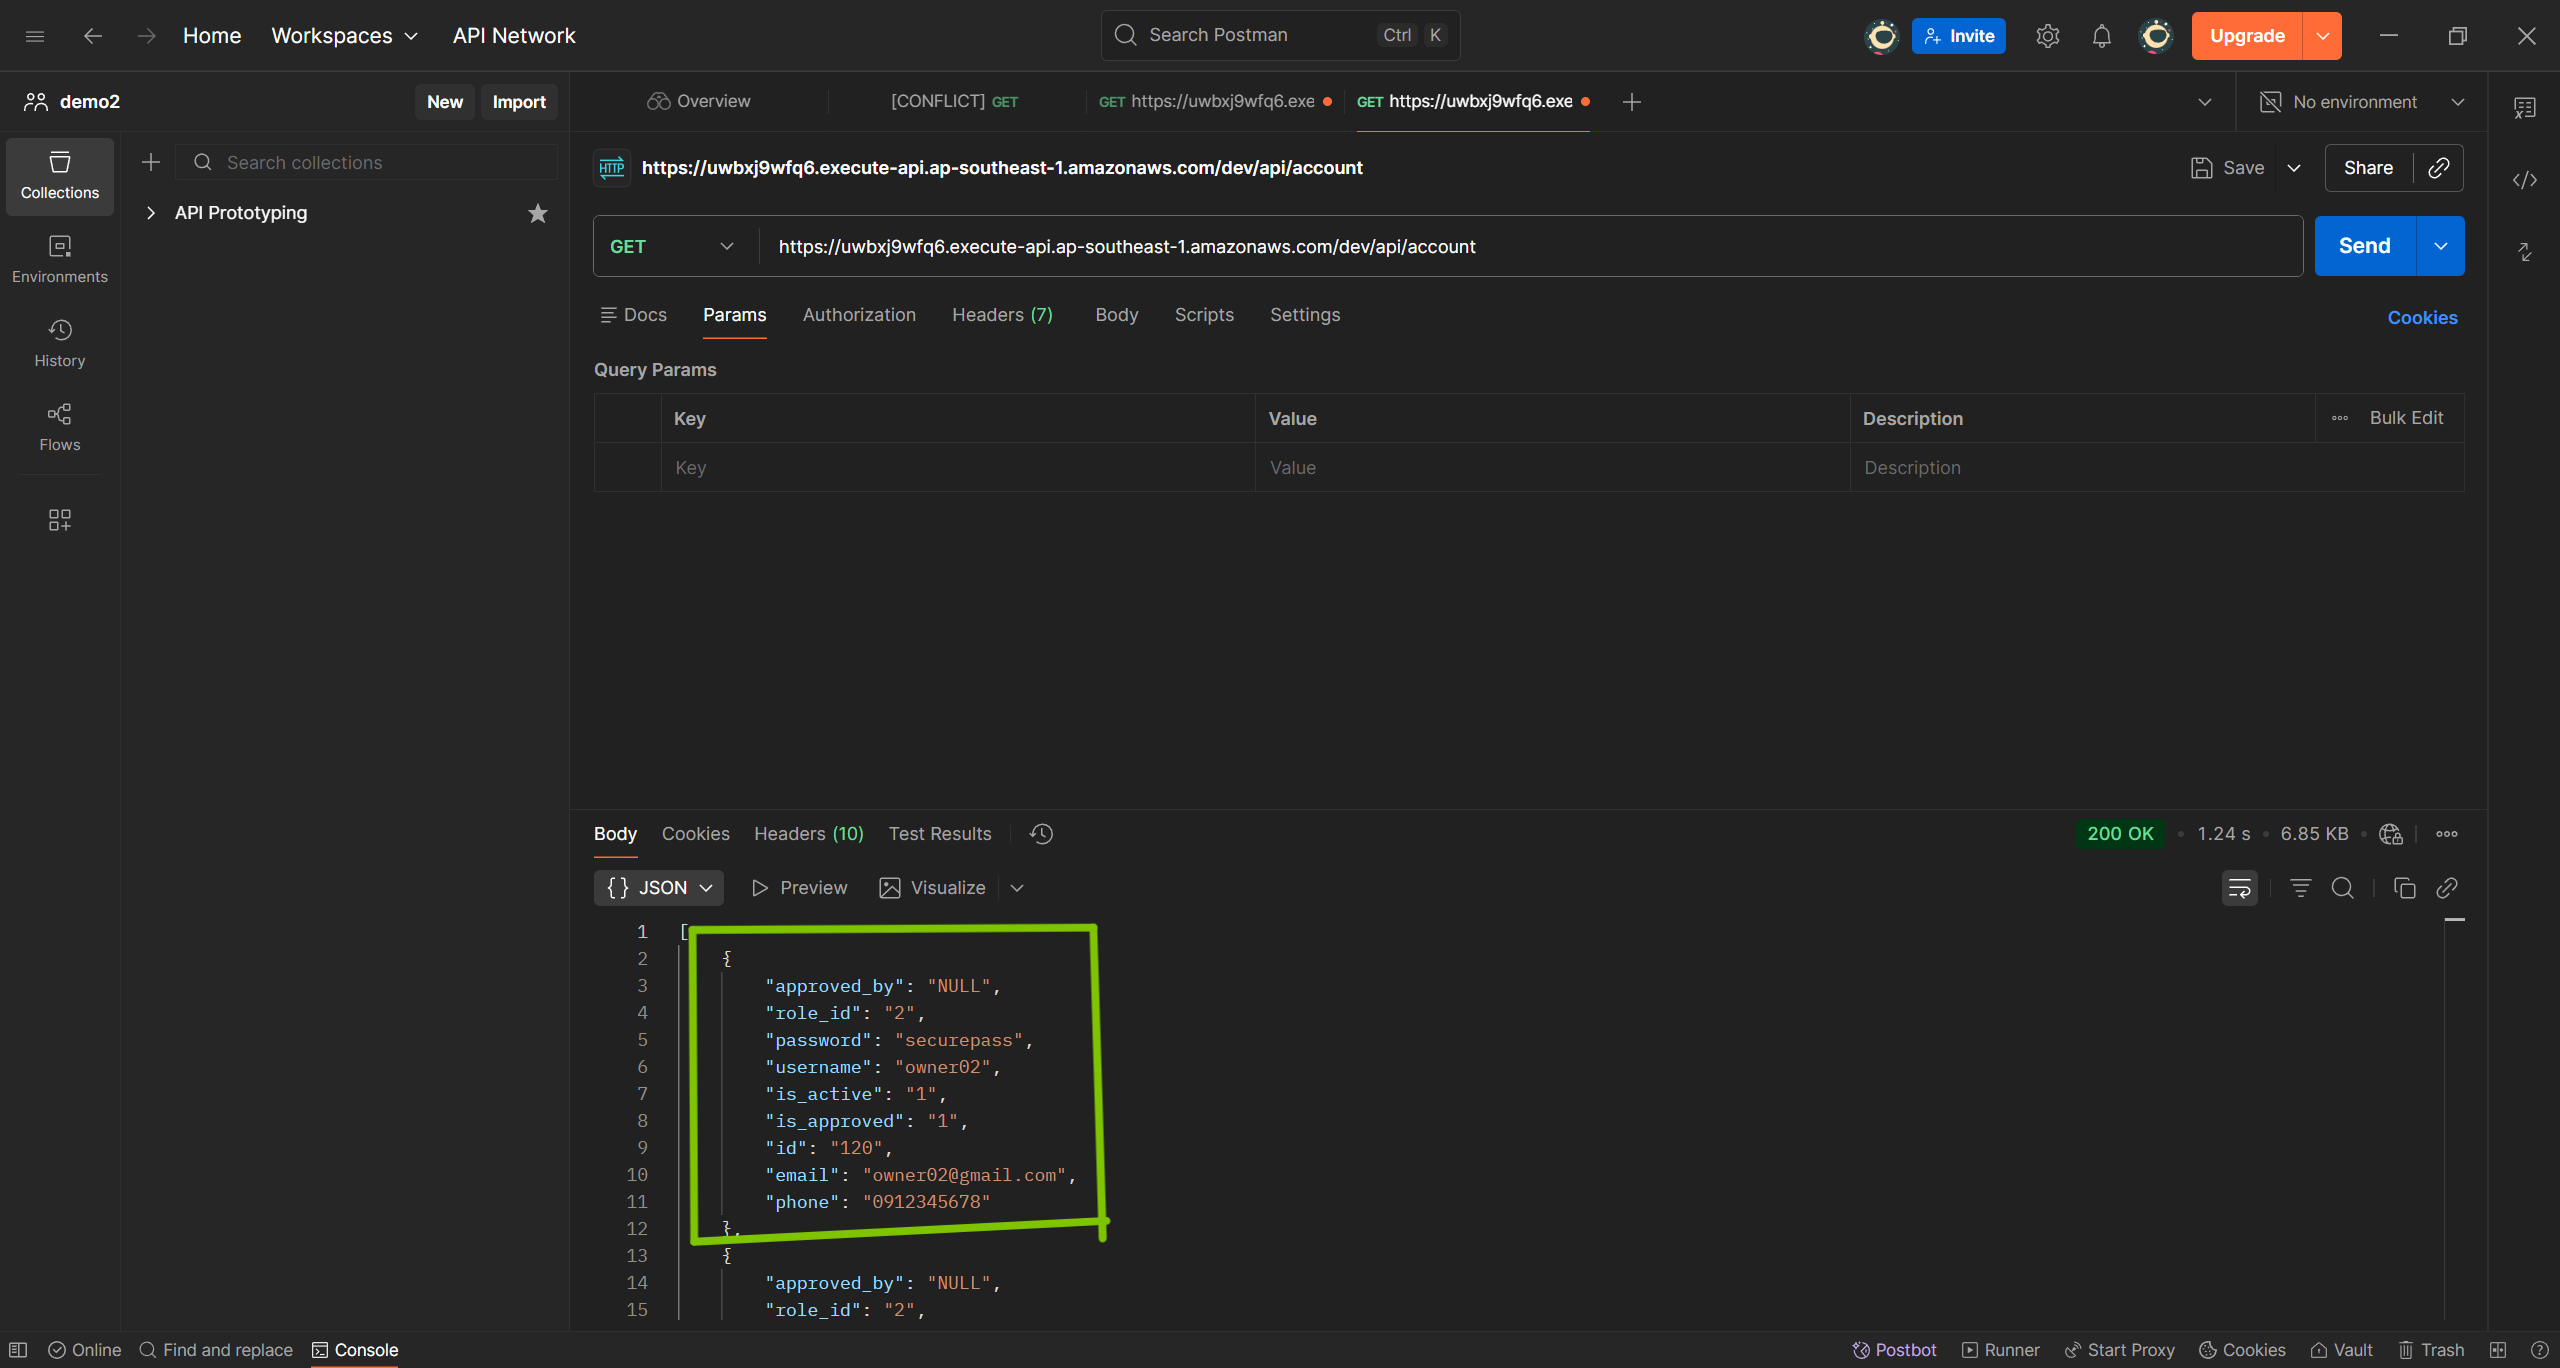Open the History sidebar panel
Viewport: 2560px width, 1368px height.
(x=60, y=343)
